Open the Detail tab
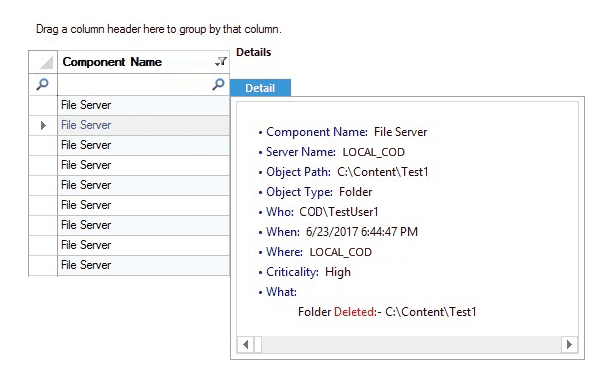 pos(260,88)
